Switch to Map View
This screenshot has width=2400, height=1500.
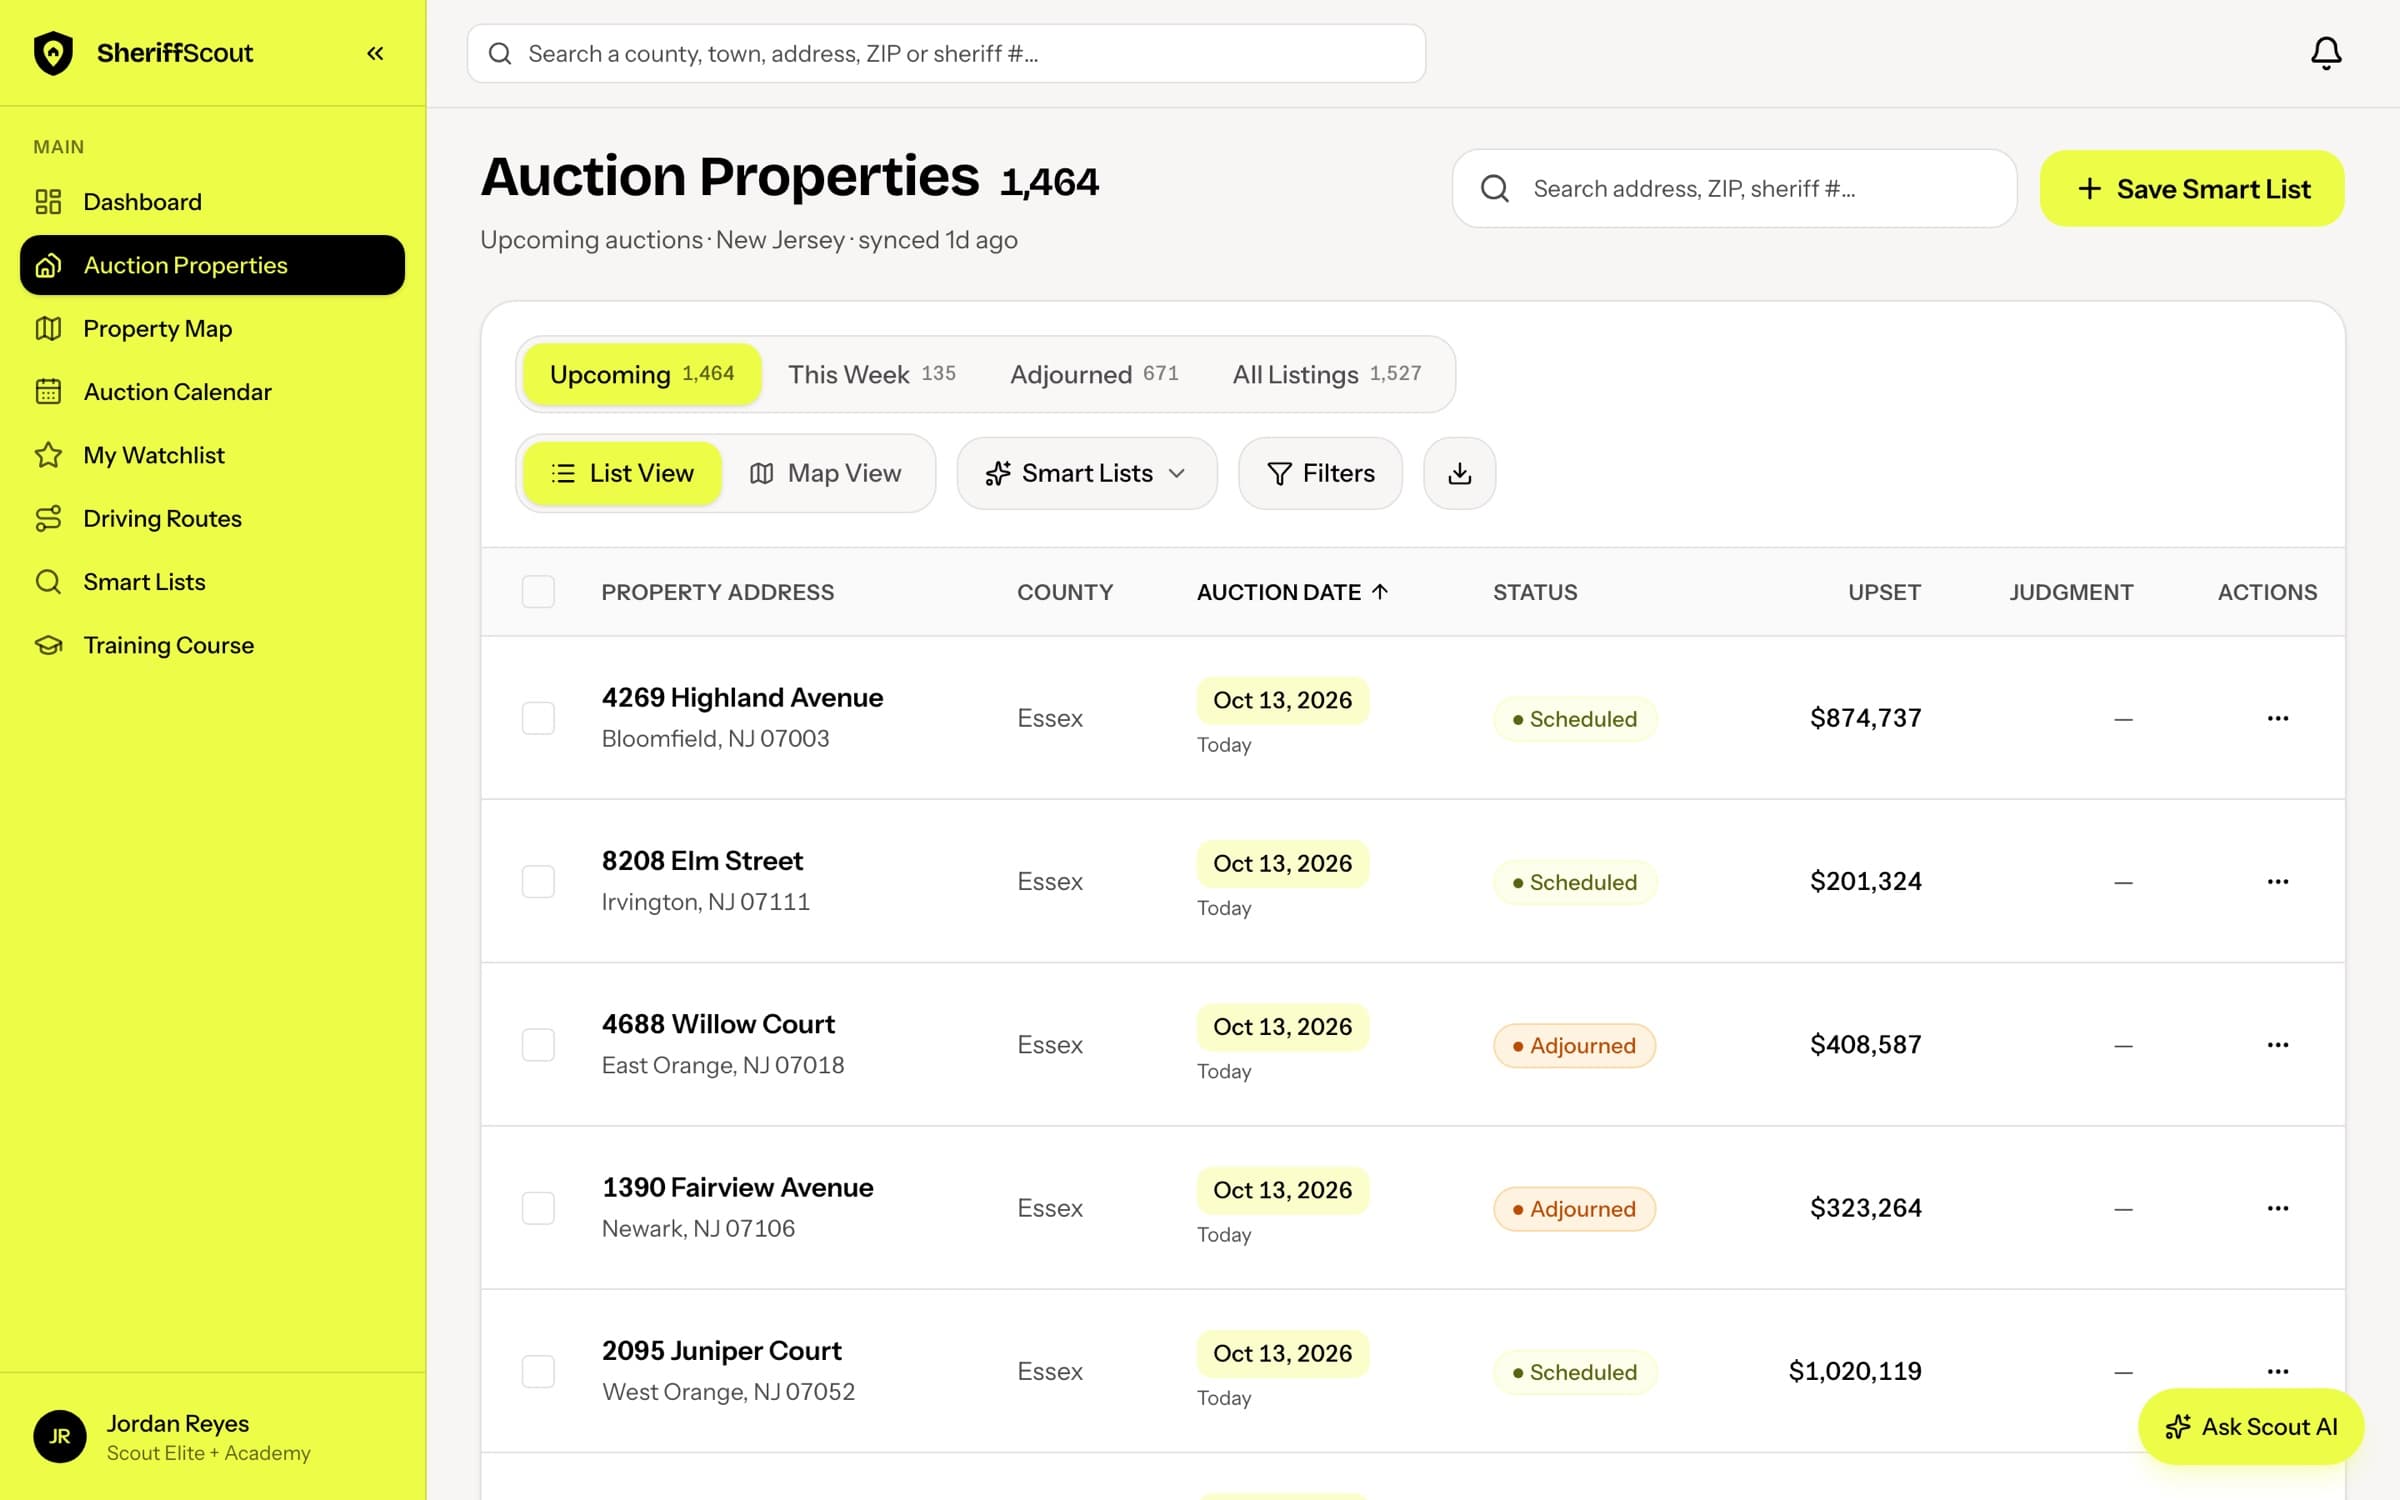(x=826, y=473)
